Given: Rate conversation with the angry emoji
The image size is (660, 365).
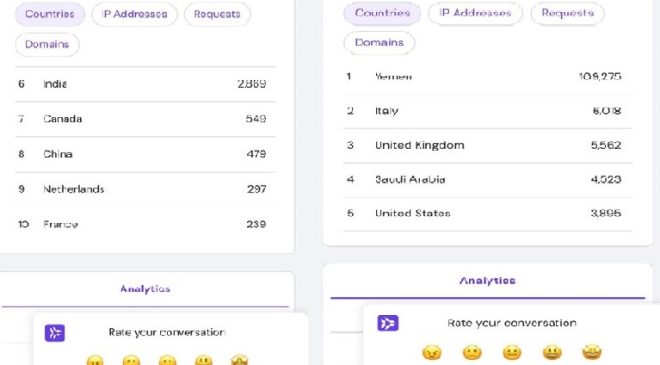Looking at the screenshot, I should [x=432, y=352].
